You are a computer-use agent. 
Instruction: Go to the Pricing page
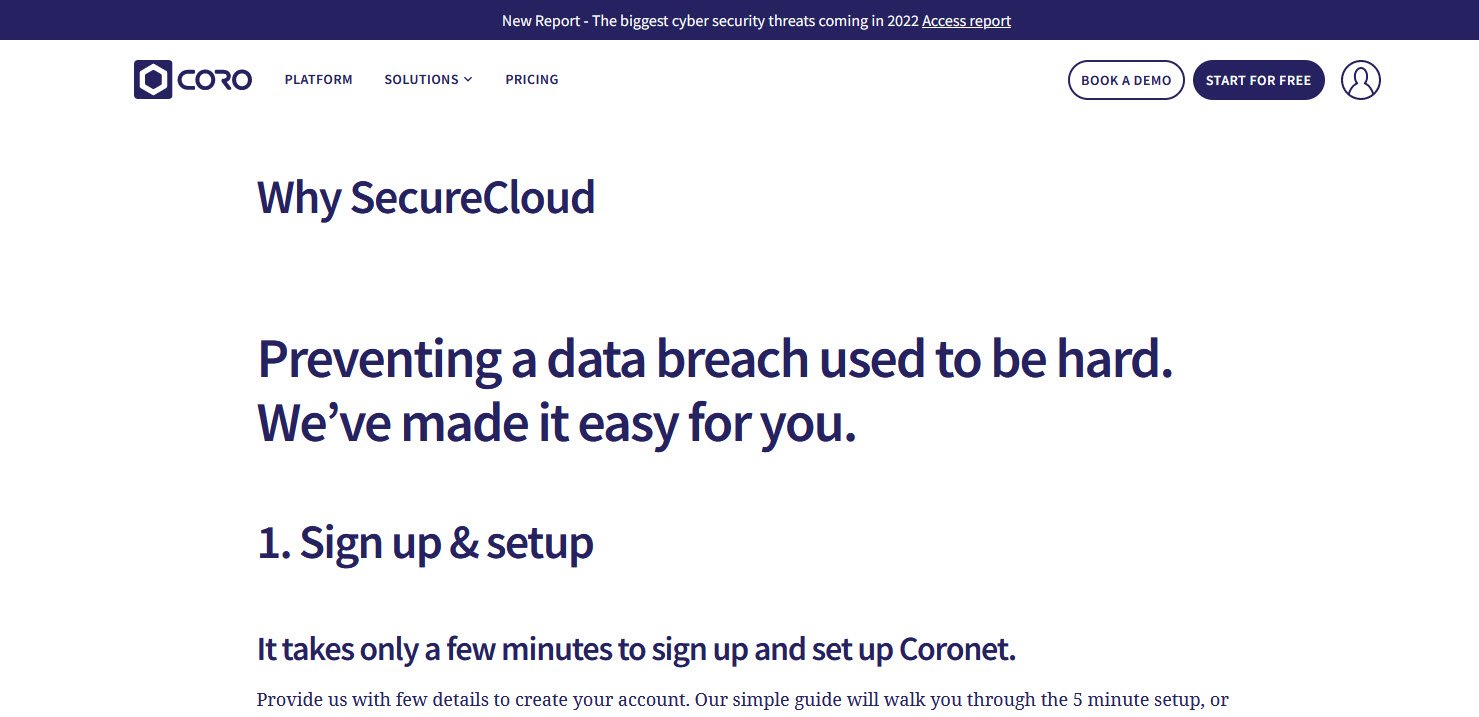coord(531,80)
